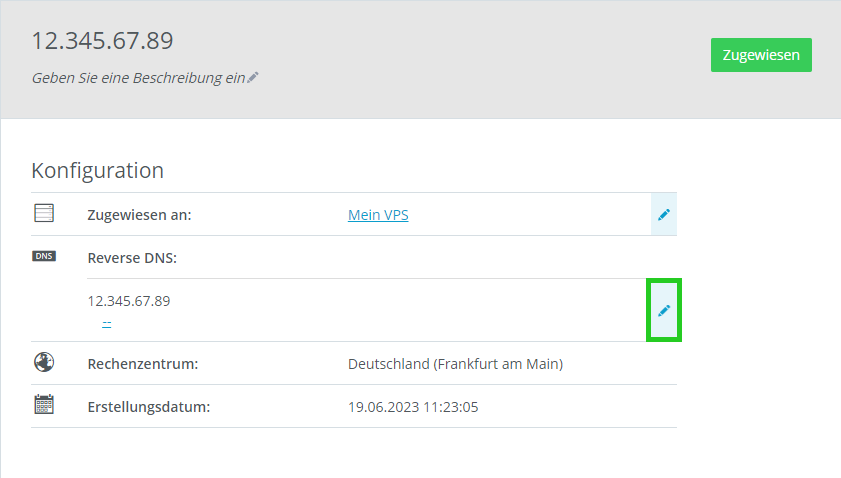Click the globe icon beside Rechenzentrum
The height and width of the screenshot is (478, 841).
pyautogui.click(x=44, y=362)
